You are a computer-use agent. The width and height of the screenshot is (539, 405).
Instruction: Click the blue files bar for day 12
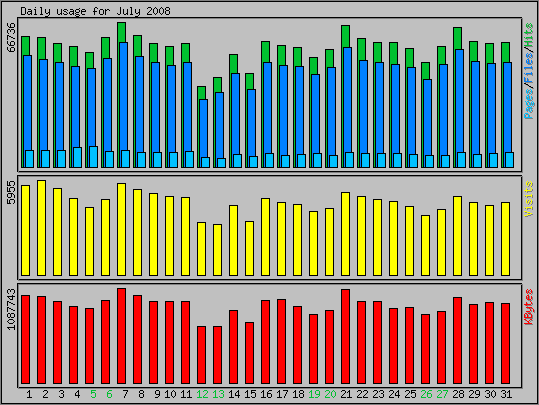click(203, 128)
